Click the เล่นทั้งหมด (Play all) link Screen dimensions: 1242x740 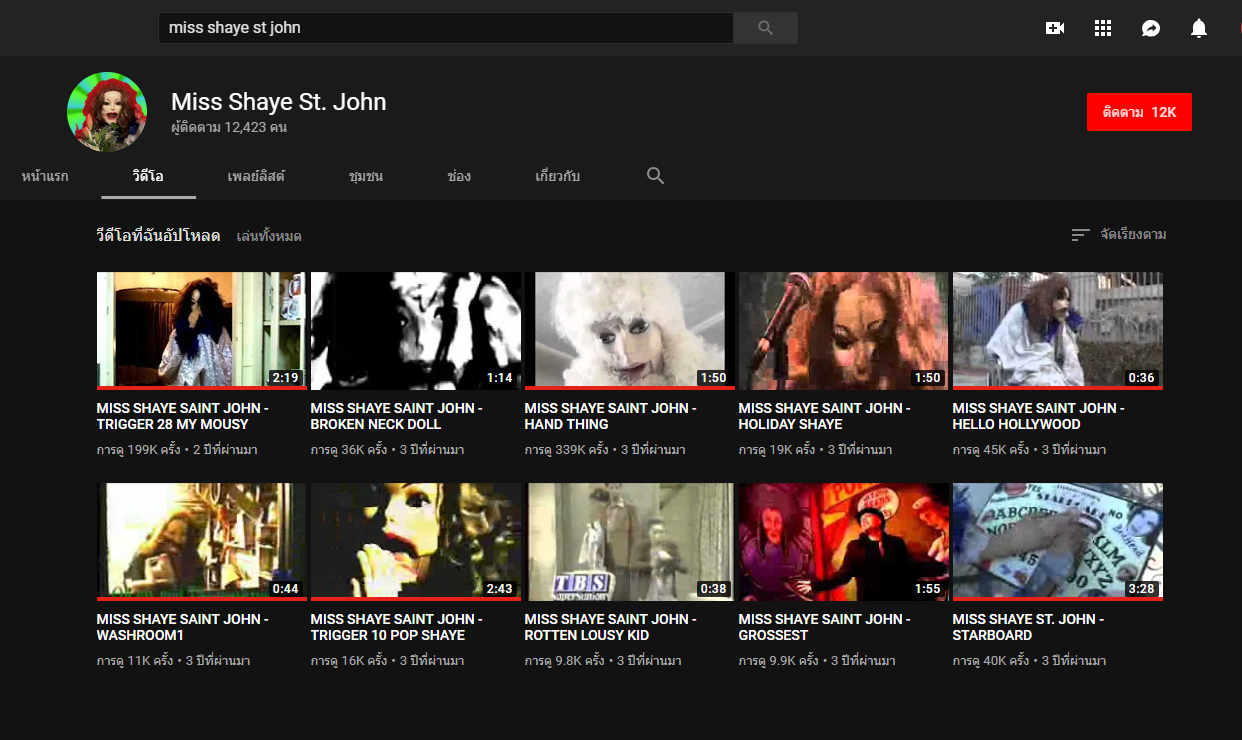click(x=269, y=236)
